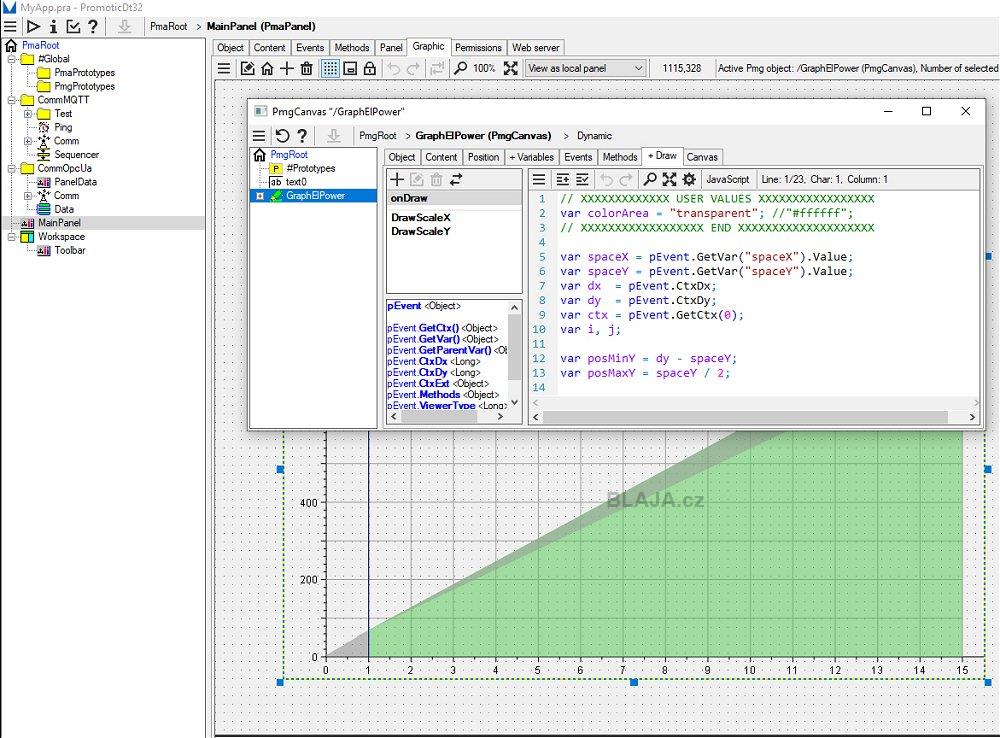
Task: Open the script editor hamburger menu
Action: point(539,180)
